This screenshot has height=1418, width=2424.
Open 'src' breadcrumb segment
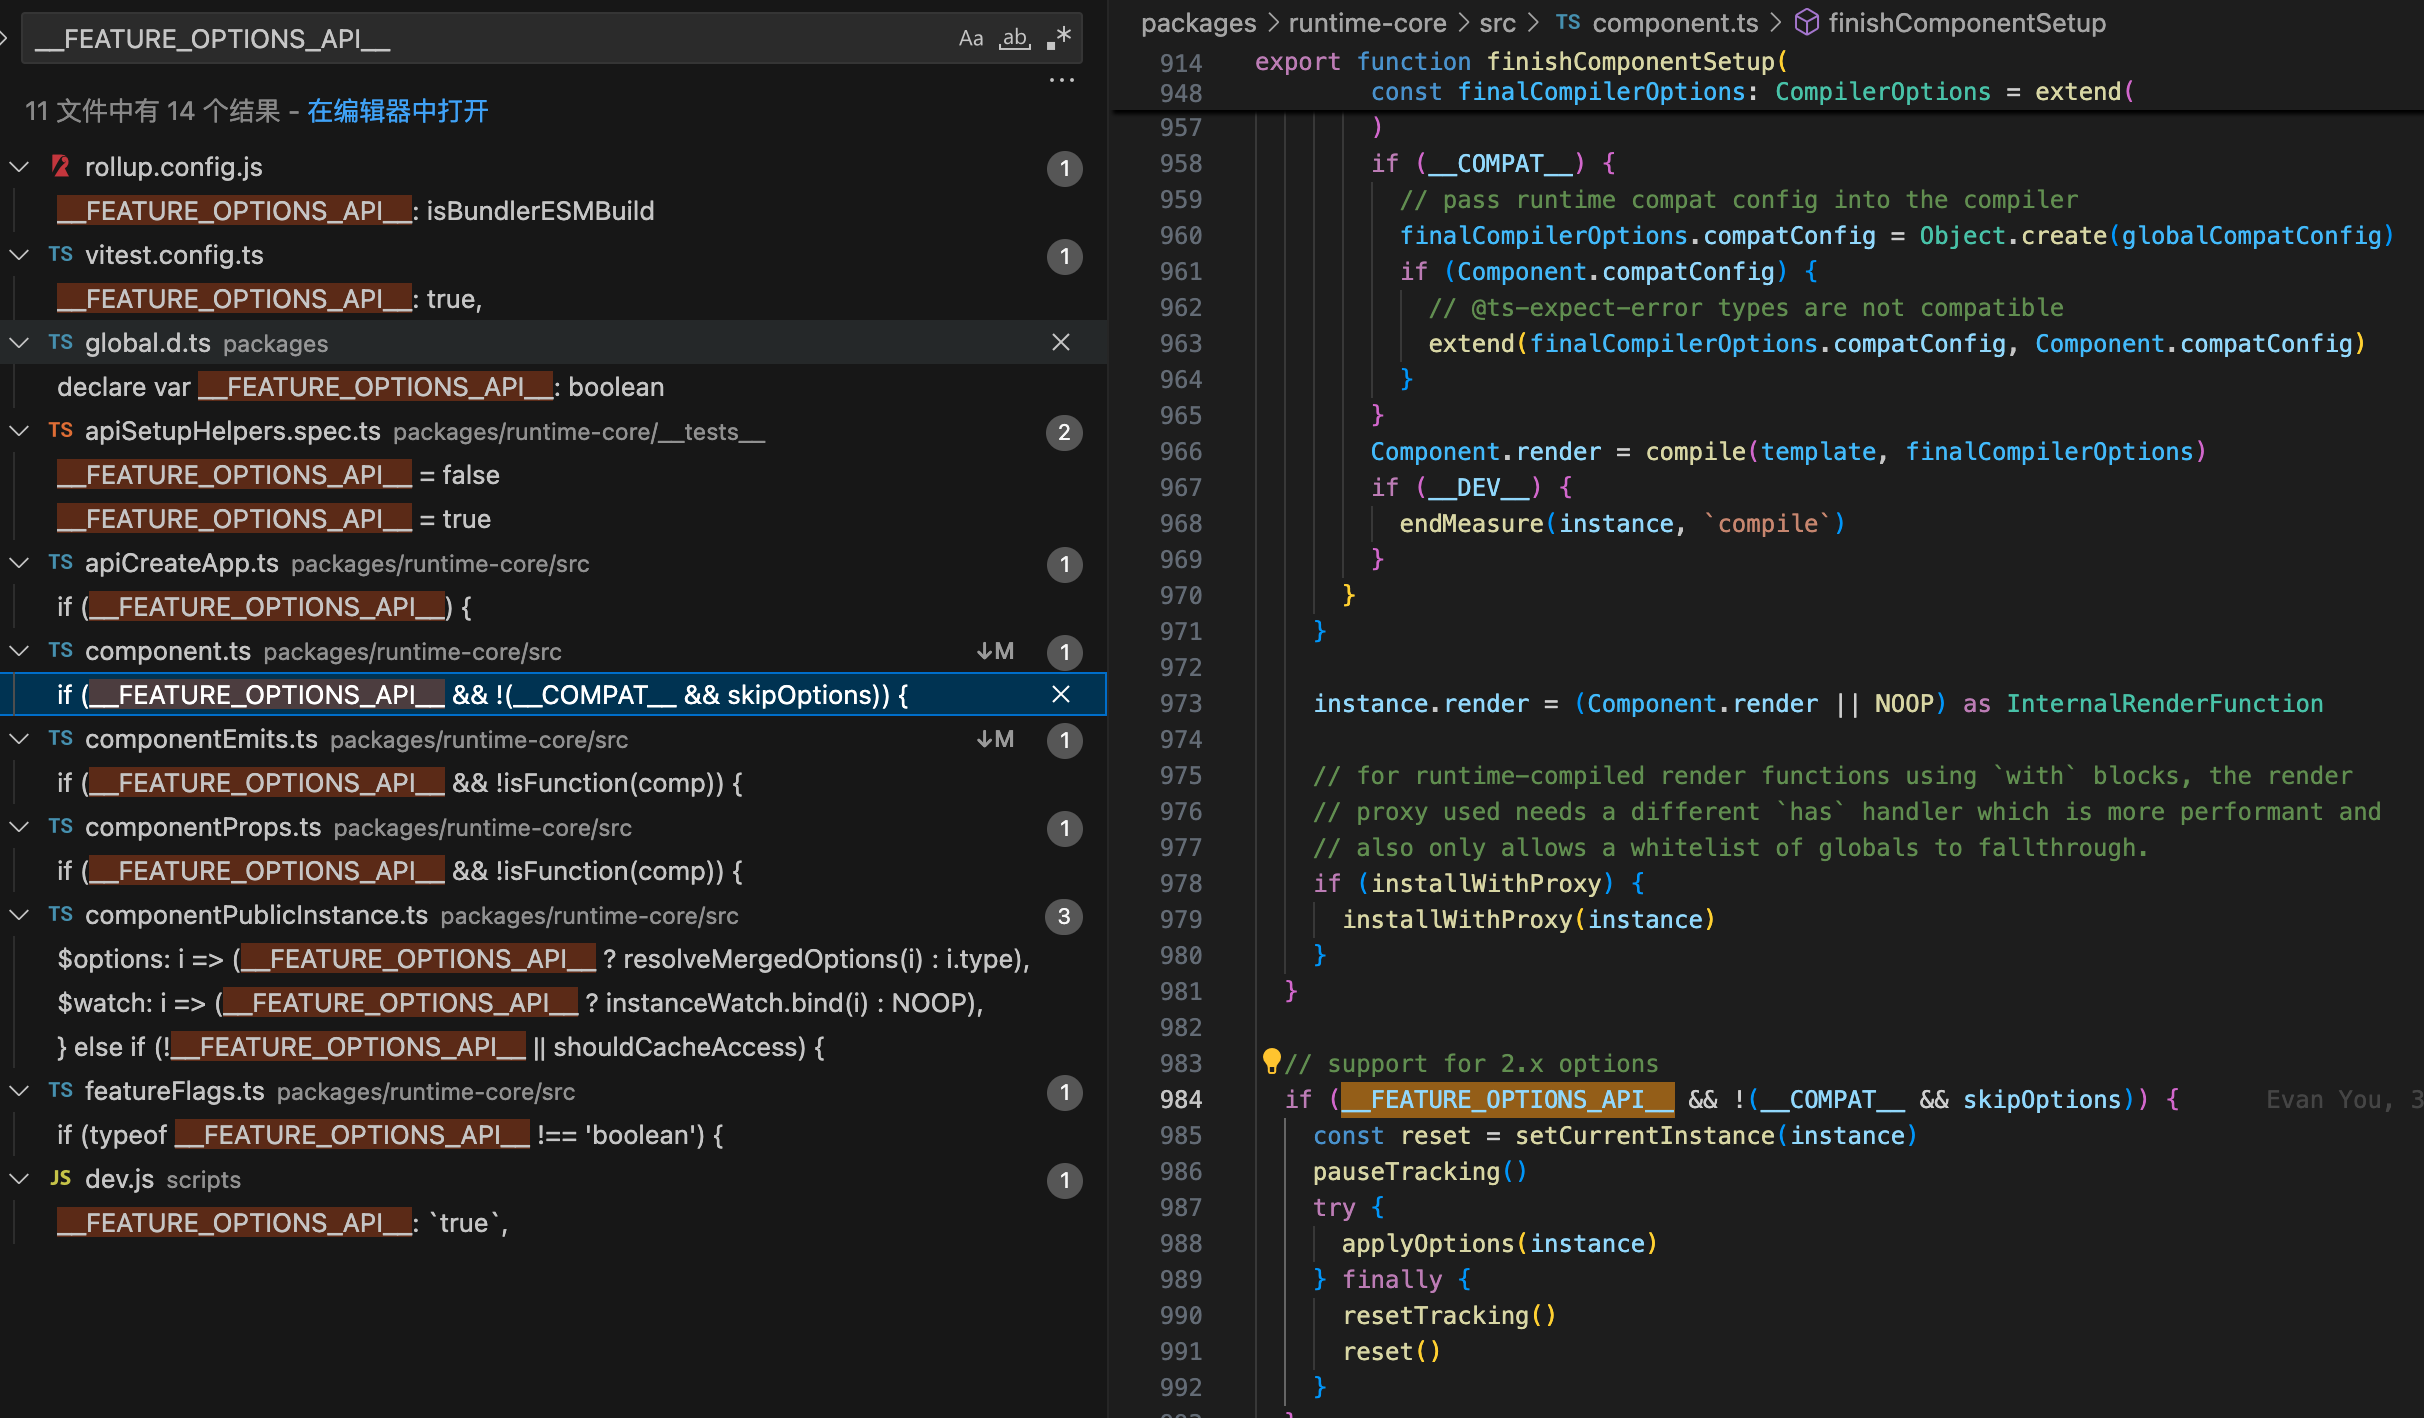[1497, 23]
